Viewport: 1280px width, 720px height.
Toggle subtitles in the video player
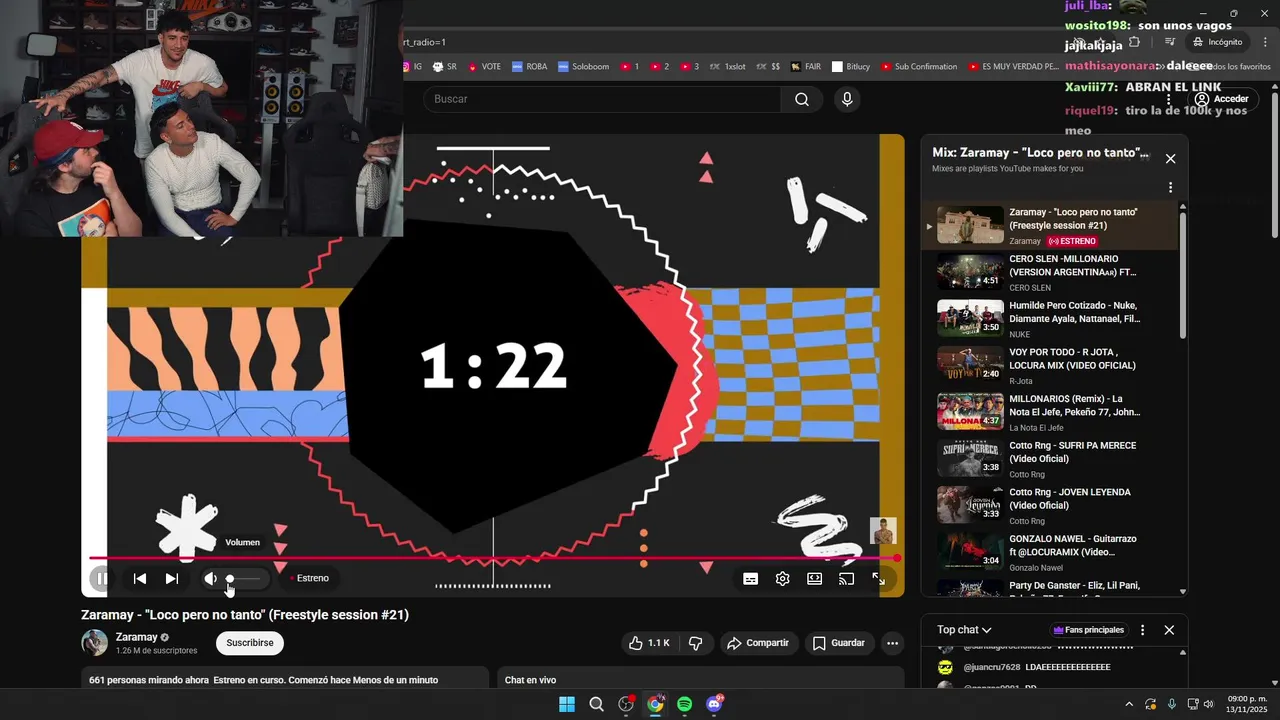[x=750, y=578]
